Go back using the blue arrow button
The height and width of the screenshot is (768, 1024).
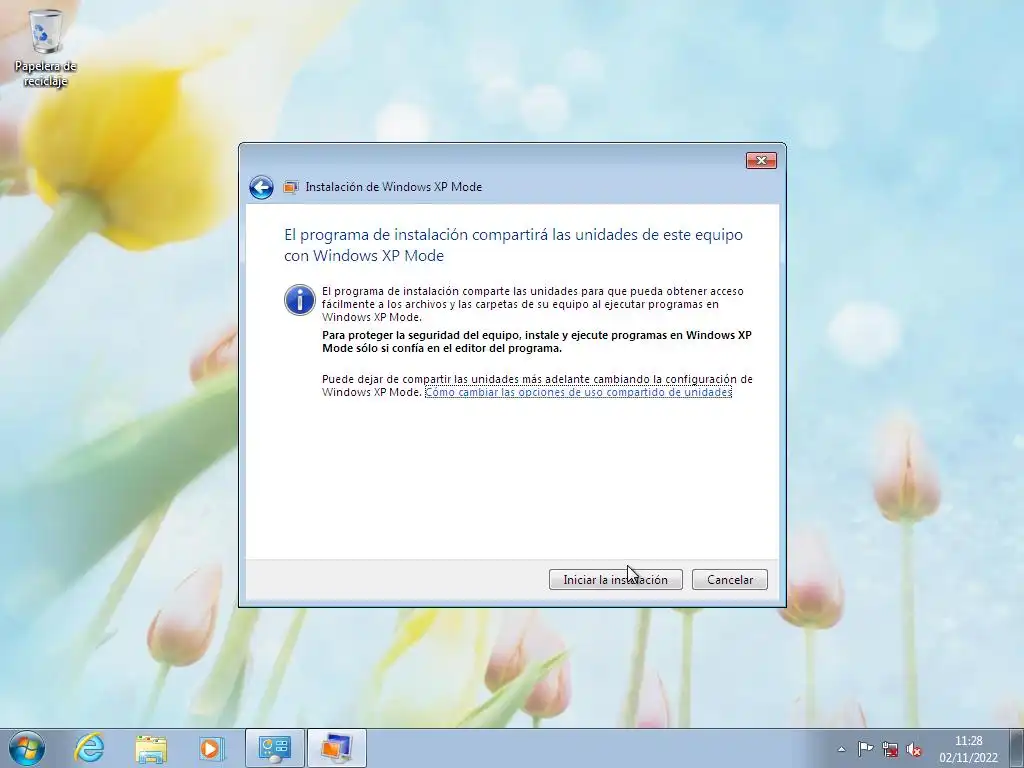pos(261,187)
